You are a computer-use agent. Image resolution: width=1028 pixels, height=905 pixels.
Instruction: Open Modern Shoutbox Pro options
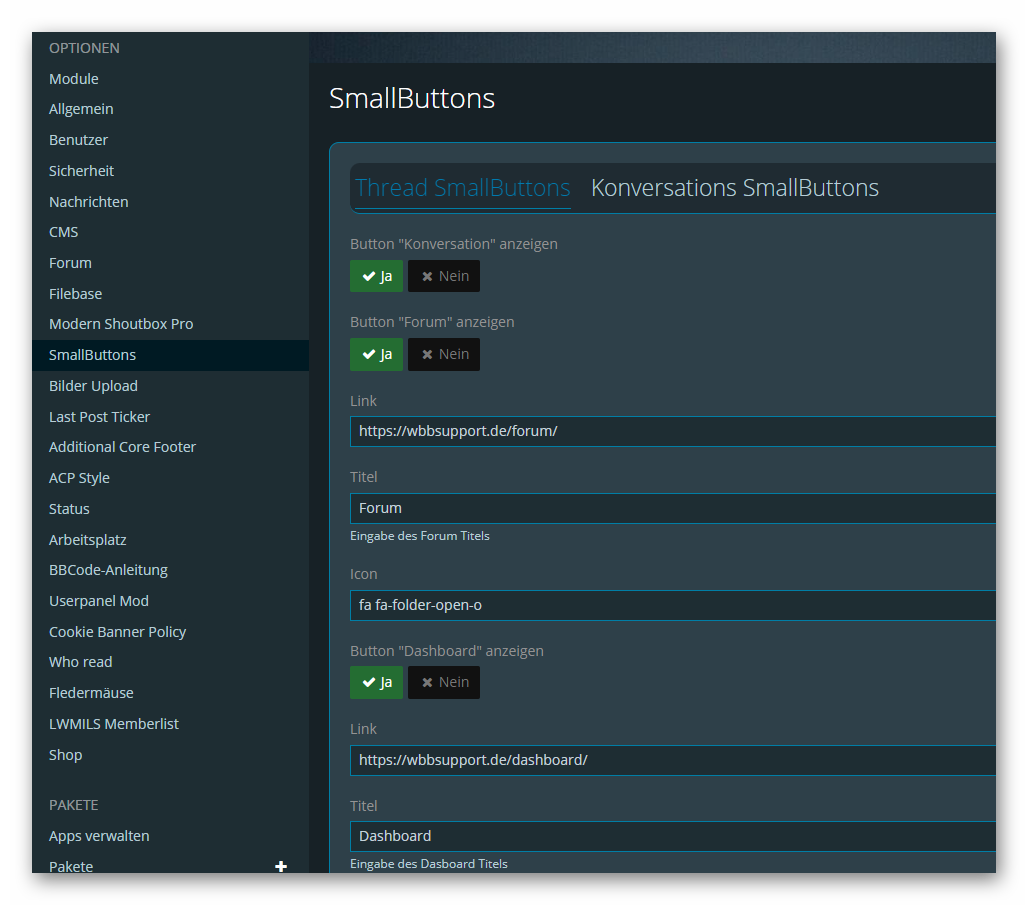[x=121, y=324]
